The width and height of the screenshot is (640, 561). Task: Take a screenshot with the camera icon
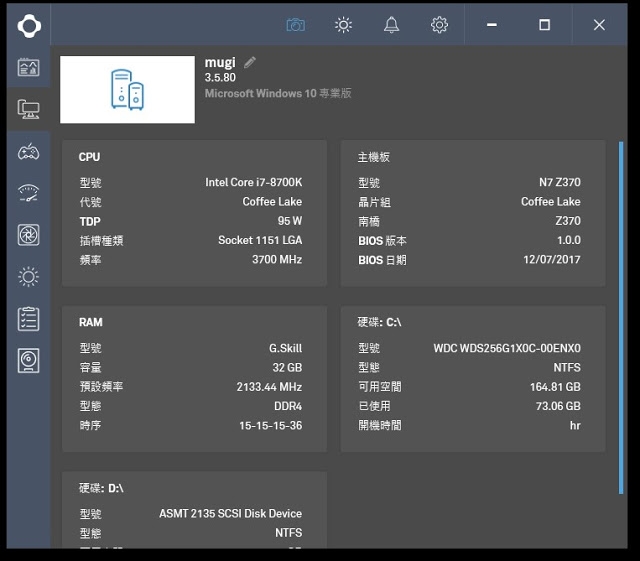pos(296,25)
